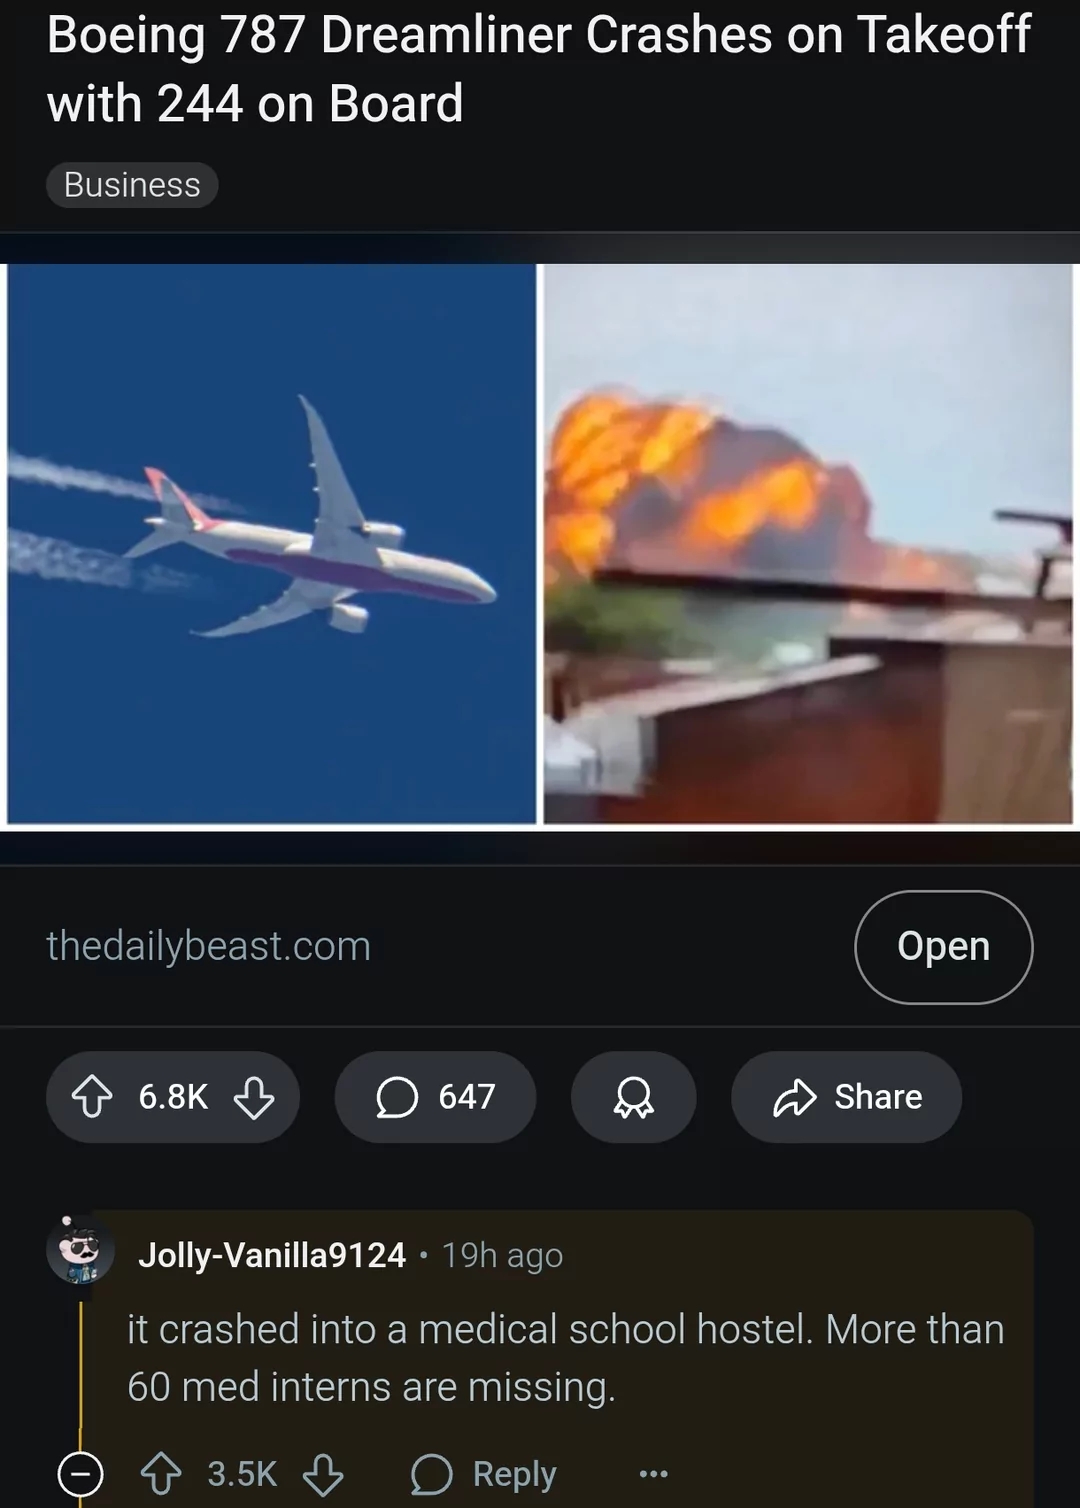
Task: Downvote the Boeing 787 post
Action: (254, 1097)
